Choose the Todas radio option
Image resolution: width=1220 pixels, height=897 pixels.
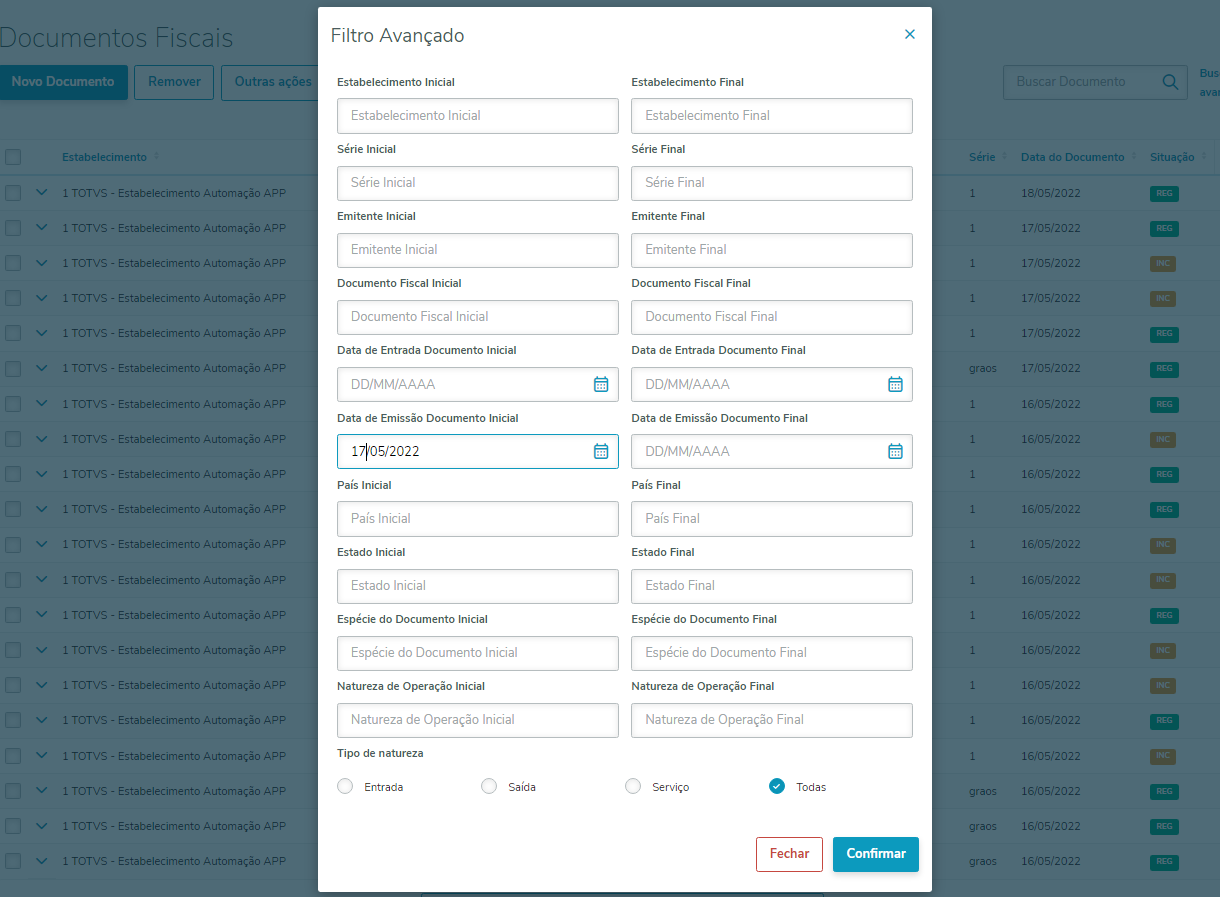[x=777, y=786]
